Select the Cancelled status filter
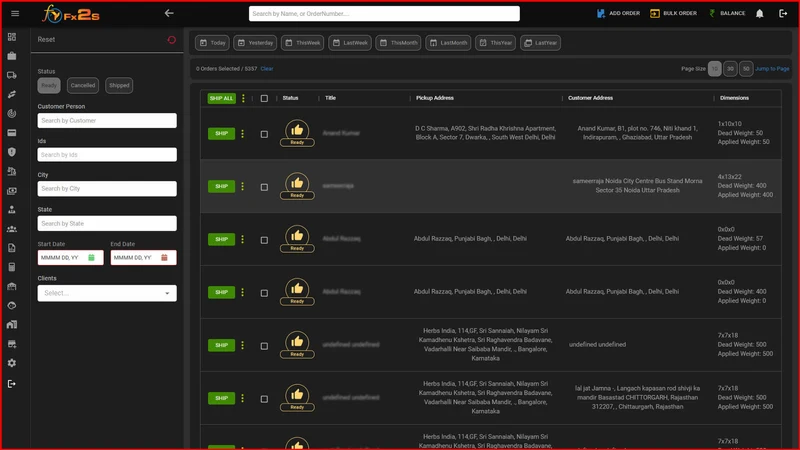This screenshot has width=800, height=450. coord(83,85)
